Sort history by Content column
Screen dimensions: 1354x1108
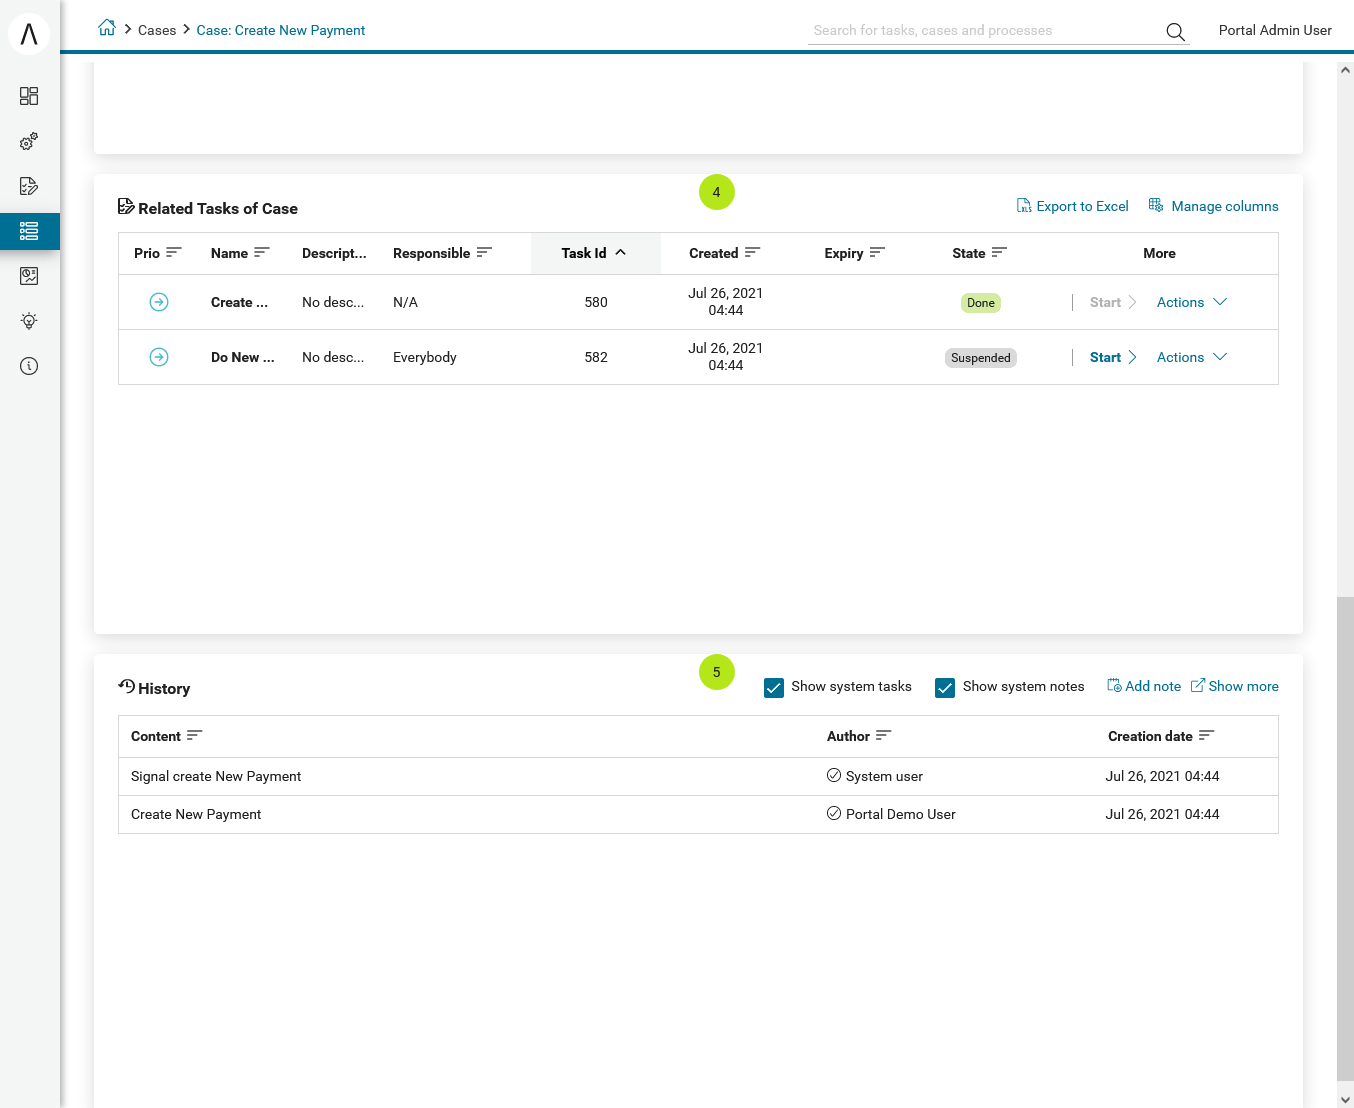coord(166,736)
